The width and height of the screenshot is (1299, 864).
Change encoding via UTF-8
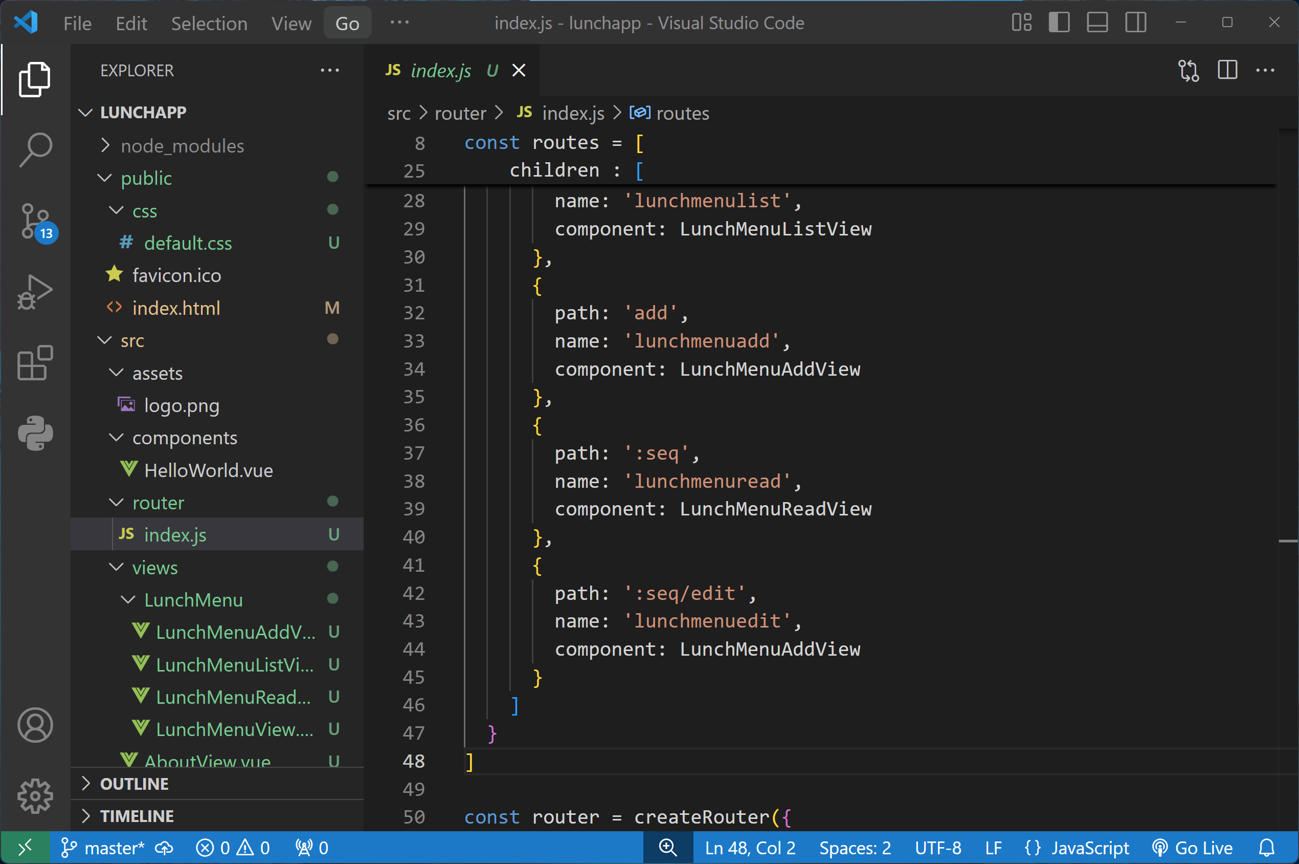point(938,848)
